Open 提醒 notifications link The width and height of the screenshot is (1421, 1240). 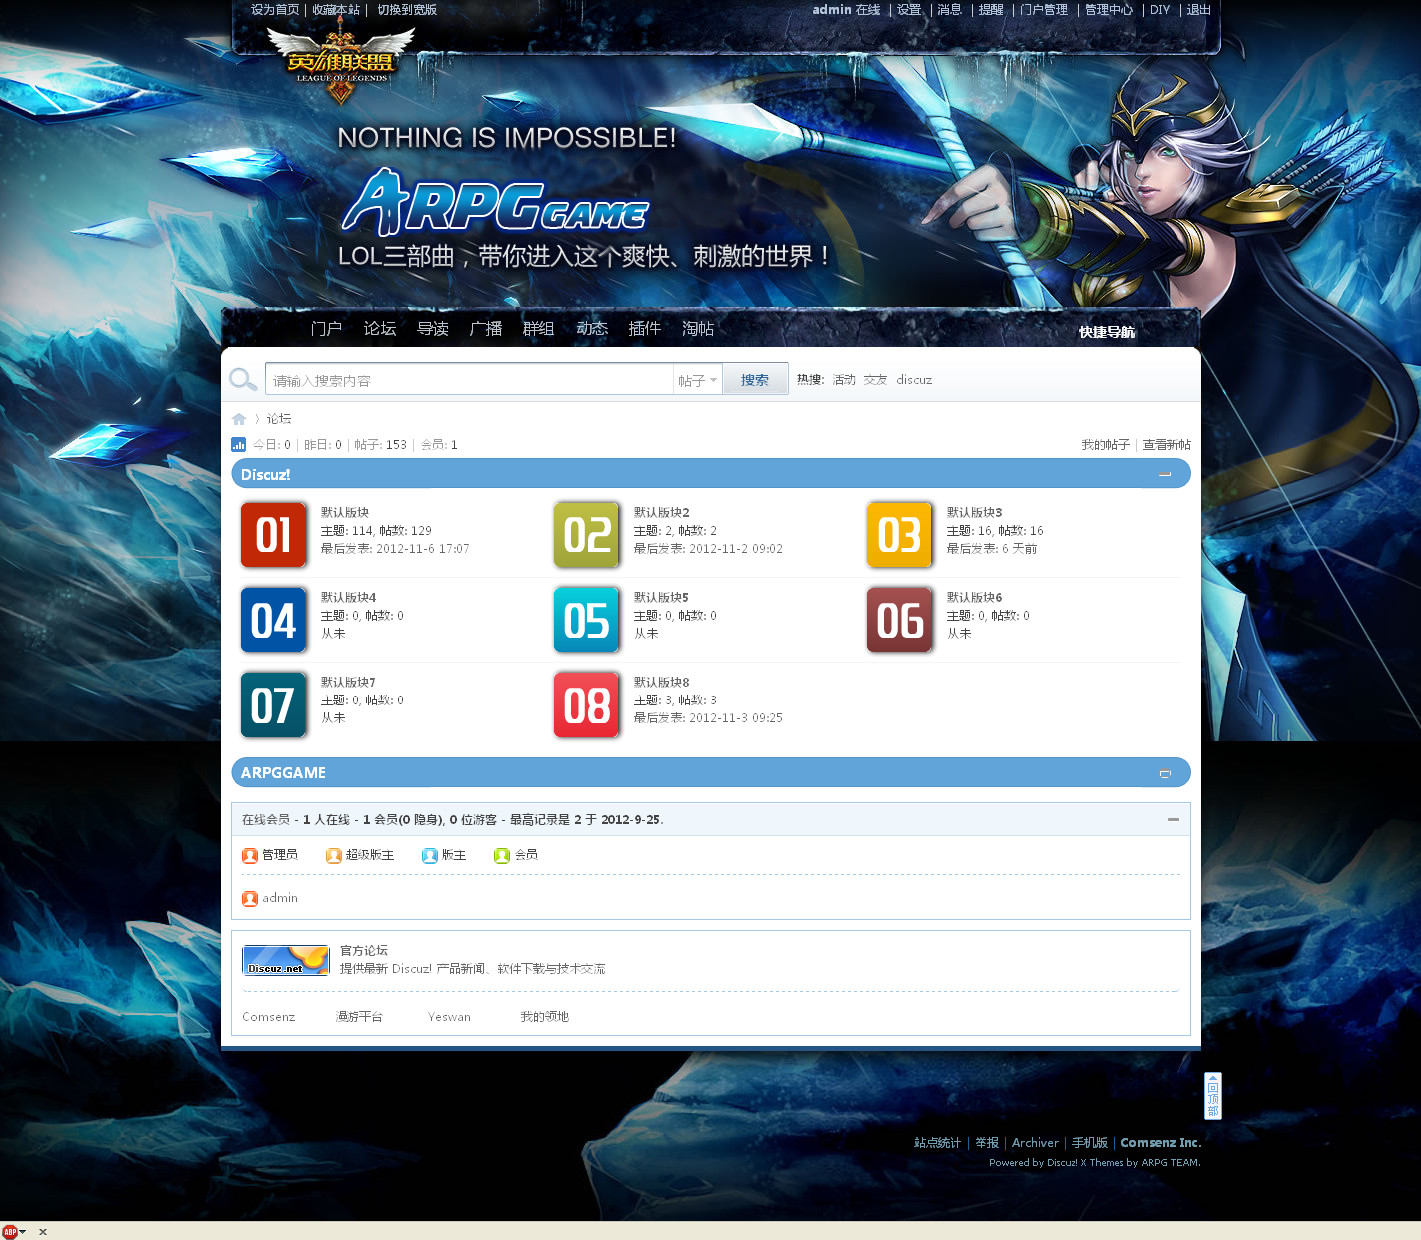[991, 10]
